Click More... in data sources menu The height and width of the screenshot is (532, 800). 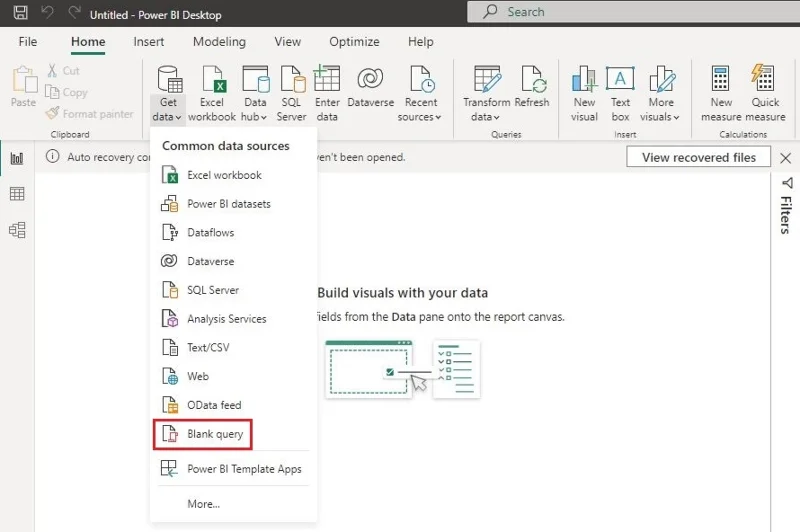pos(234,504)
